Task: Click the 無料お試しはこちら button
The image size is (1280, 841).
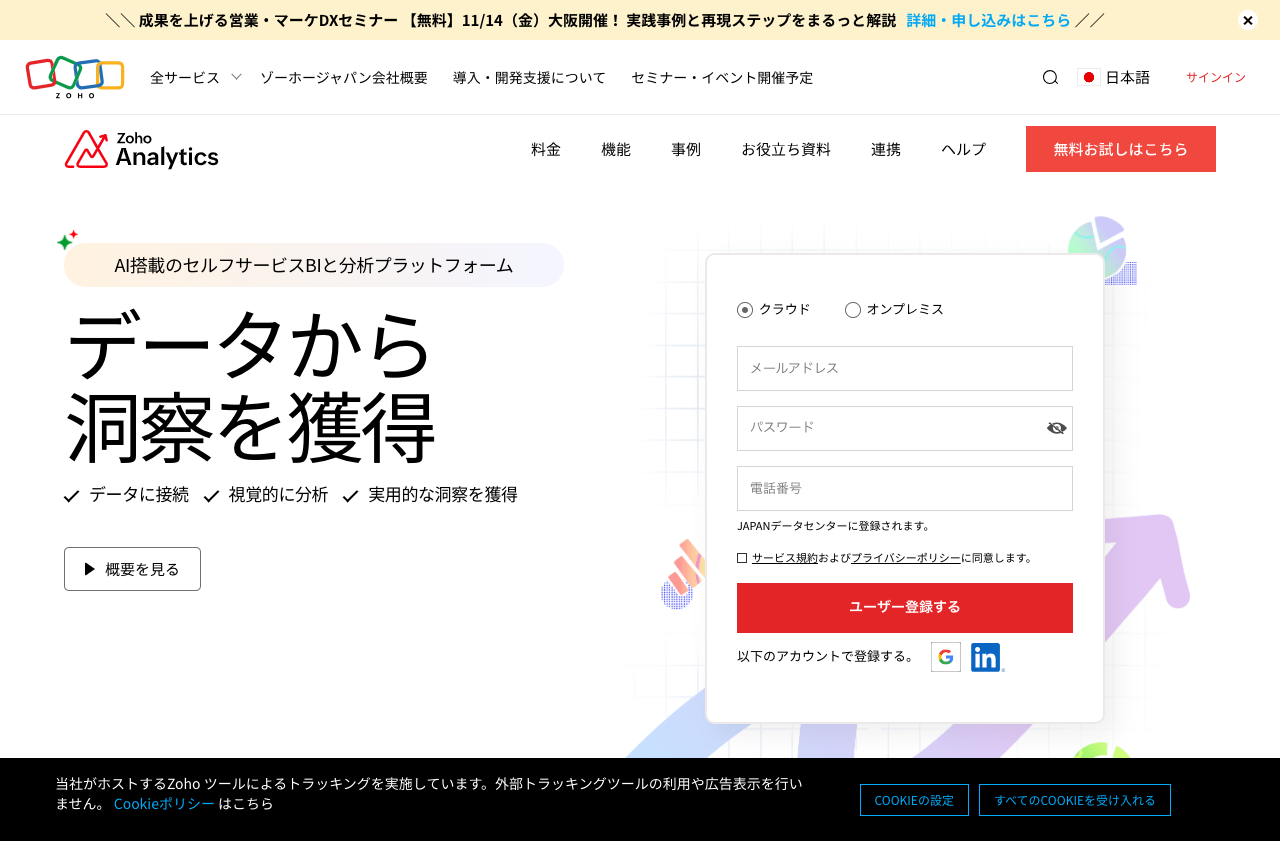Action: click(x=1120, y=148)
